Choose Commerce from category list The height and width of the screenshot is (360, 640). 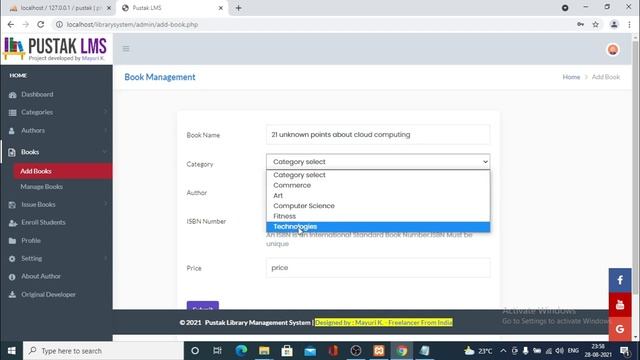(x=378, y=185)
